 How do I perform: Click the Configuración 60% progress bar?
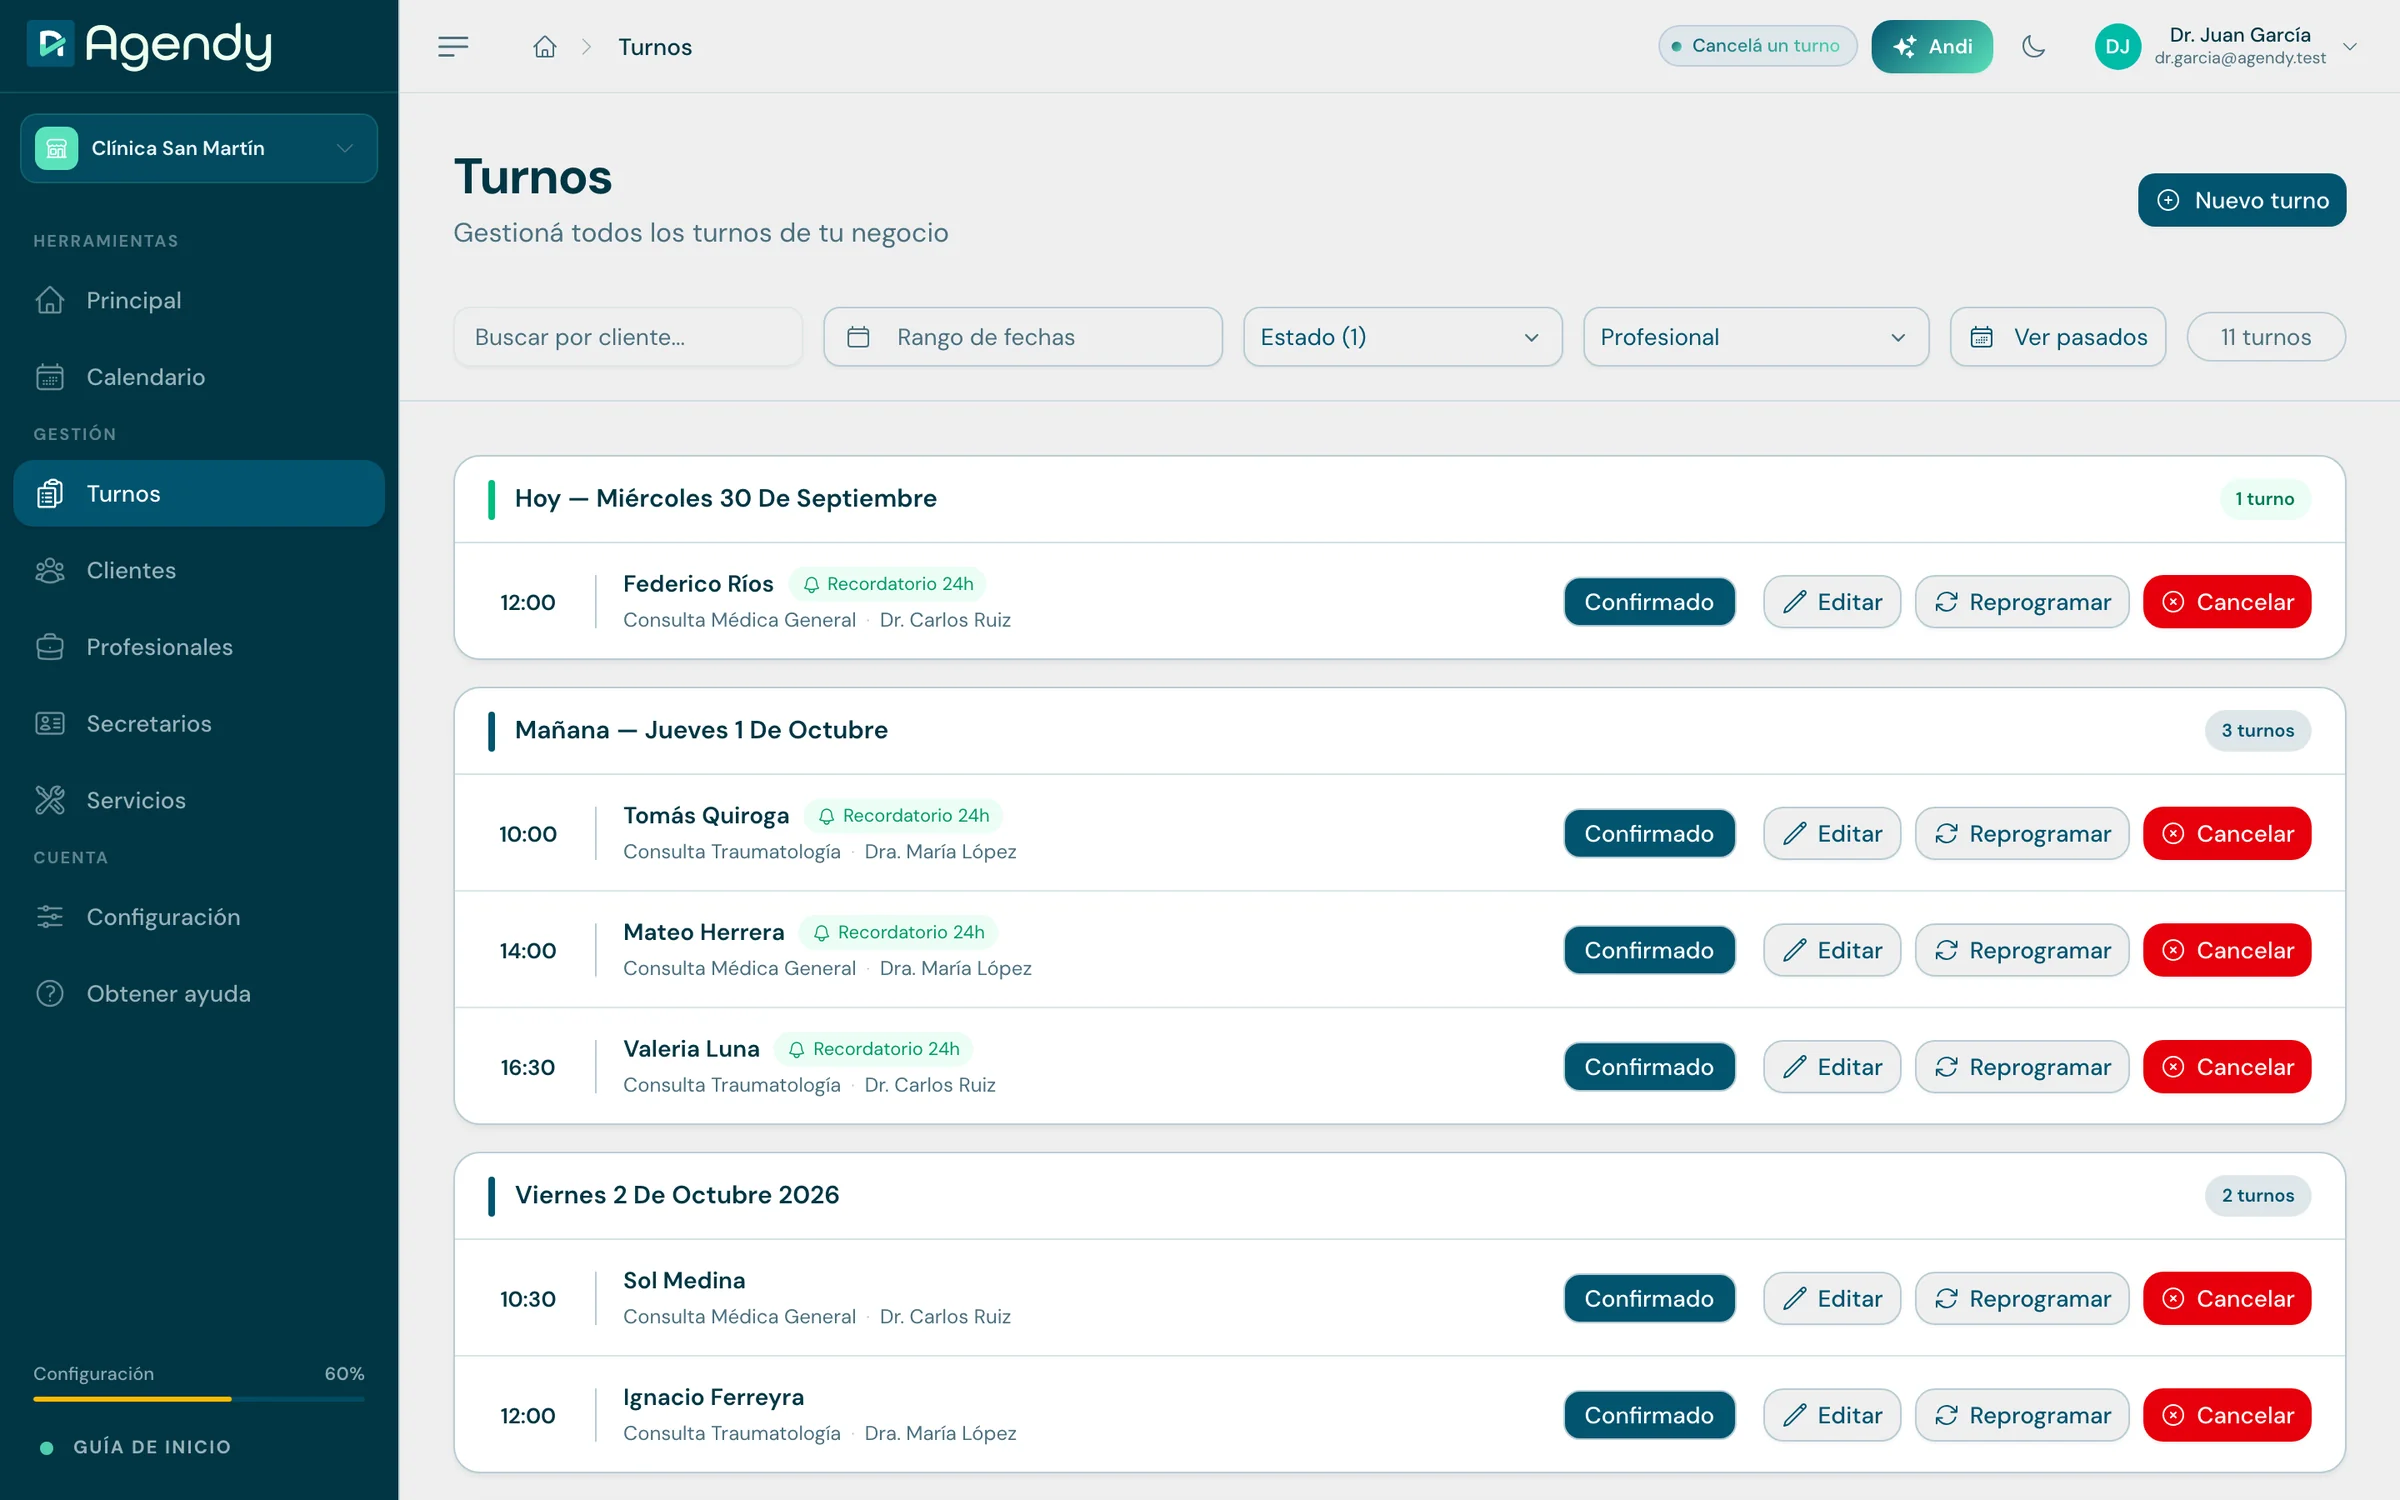pyautogui.click(x=199, y=1399)
